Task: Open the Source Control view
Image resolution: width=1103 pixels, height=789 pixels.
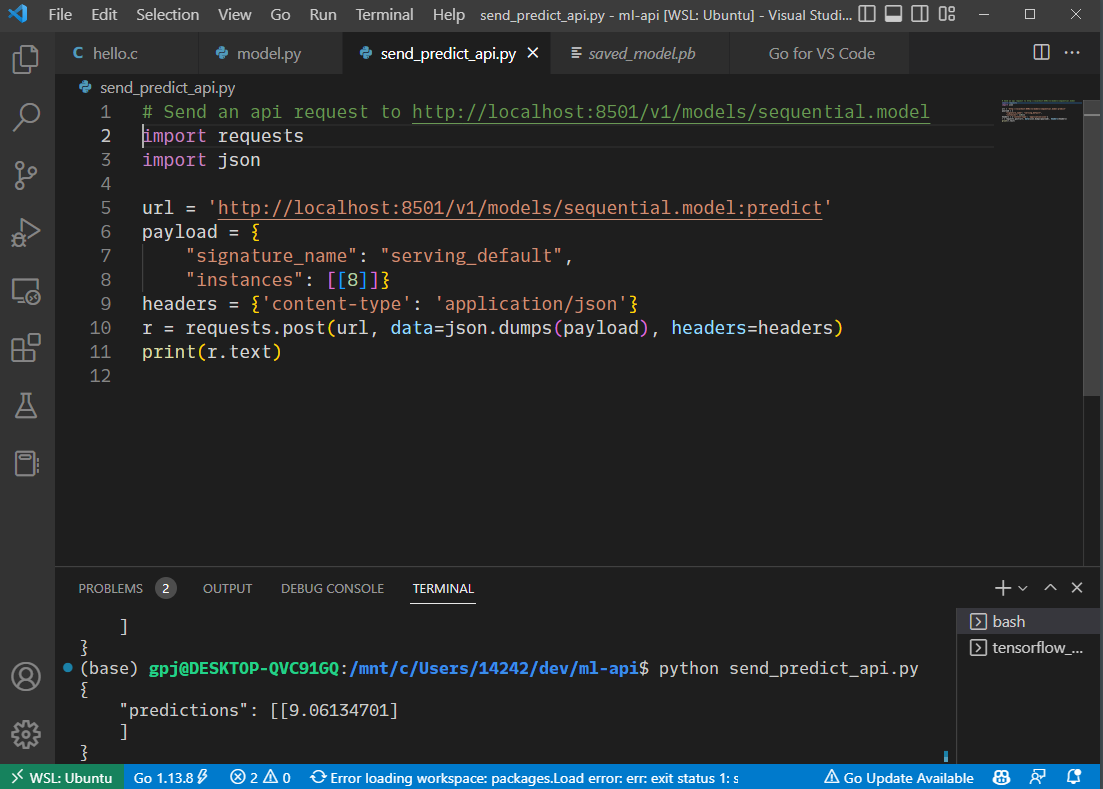Action: (26, 175)
